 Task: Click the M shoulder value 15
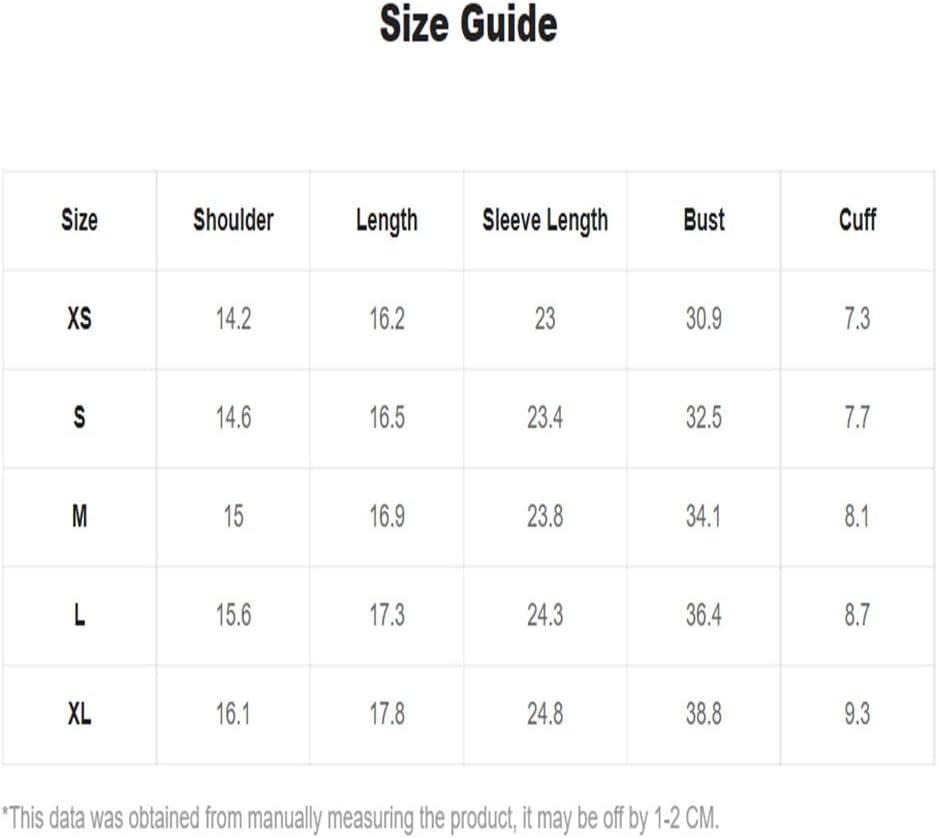[x=233, y=516]
